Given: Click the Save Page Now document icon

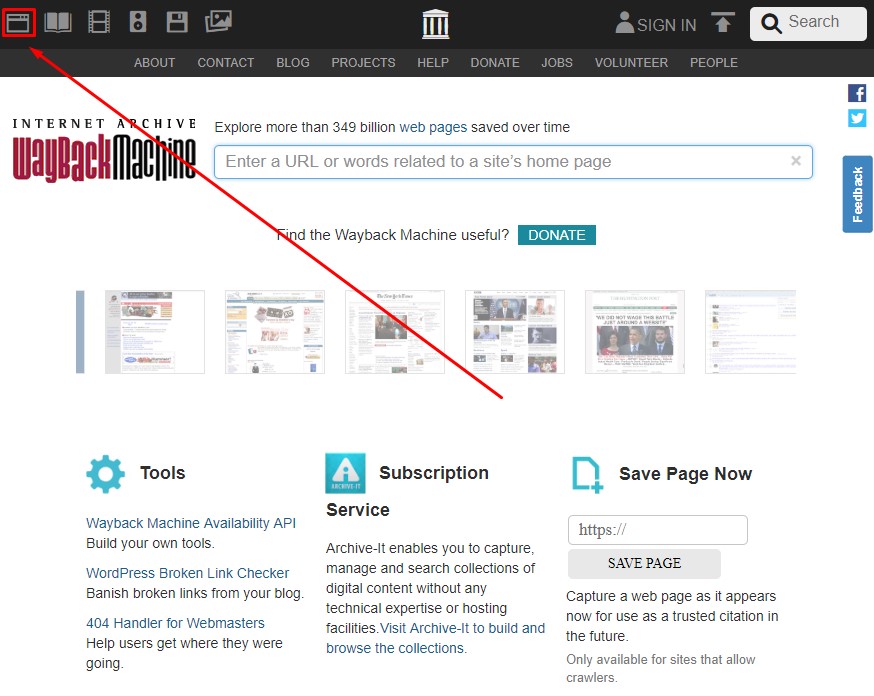Looking at the screenshot, I should (x=587, y=475).
